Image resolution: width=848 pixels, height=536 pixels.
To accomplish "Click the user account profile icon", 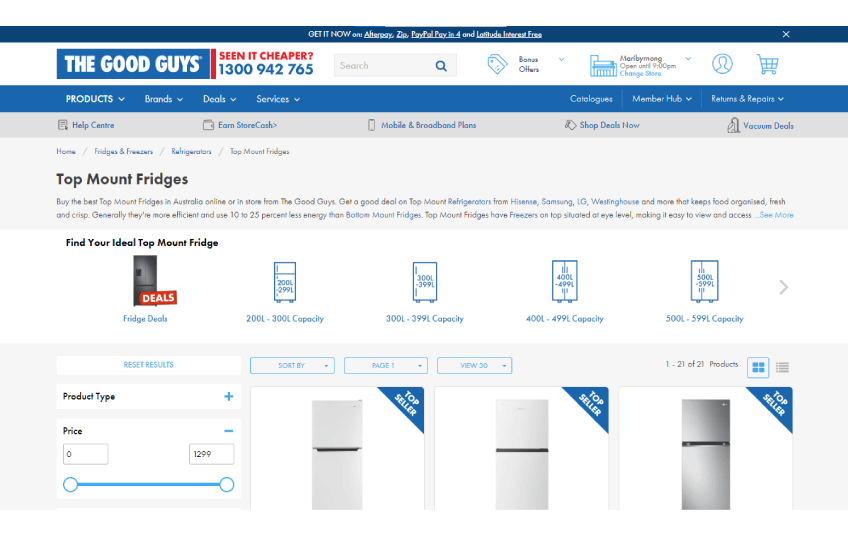I will (x=722, y=64).
